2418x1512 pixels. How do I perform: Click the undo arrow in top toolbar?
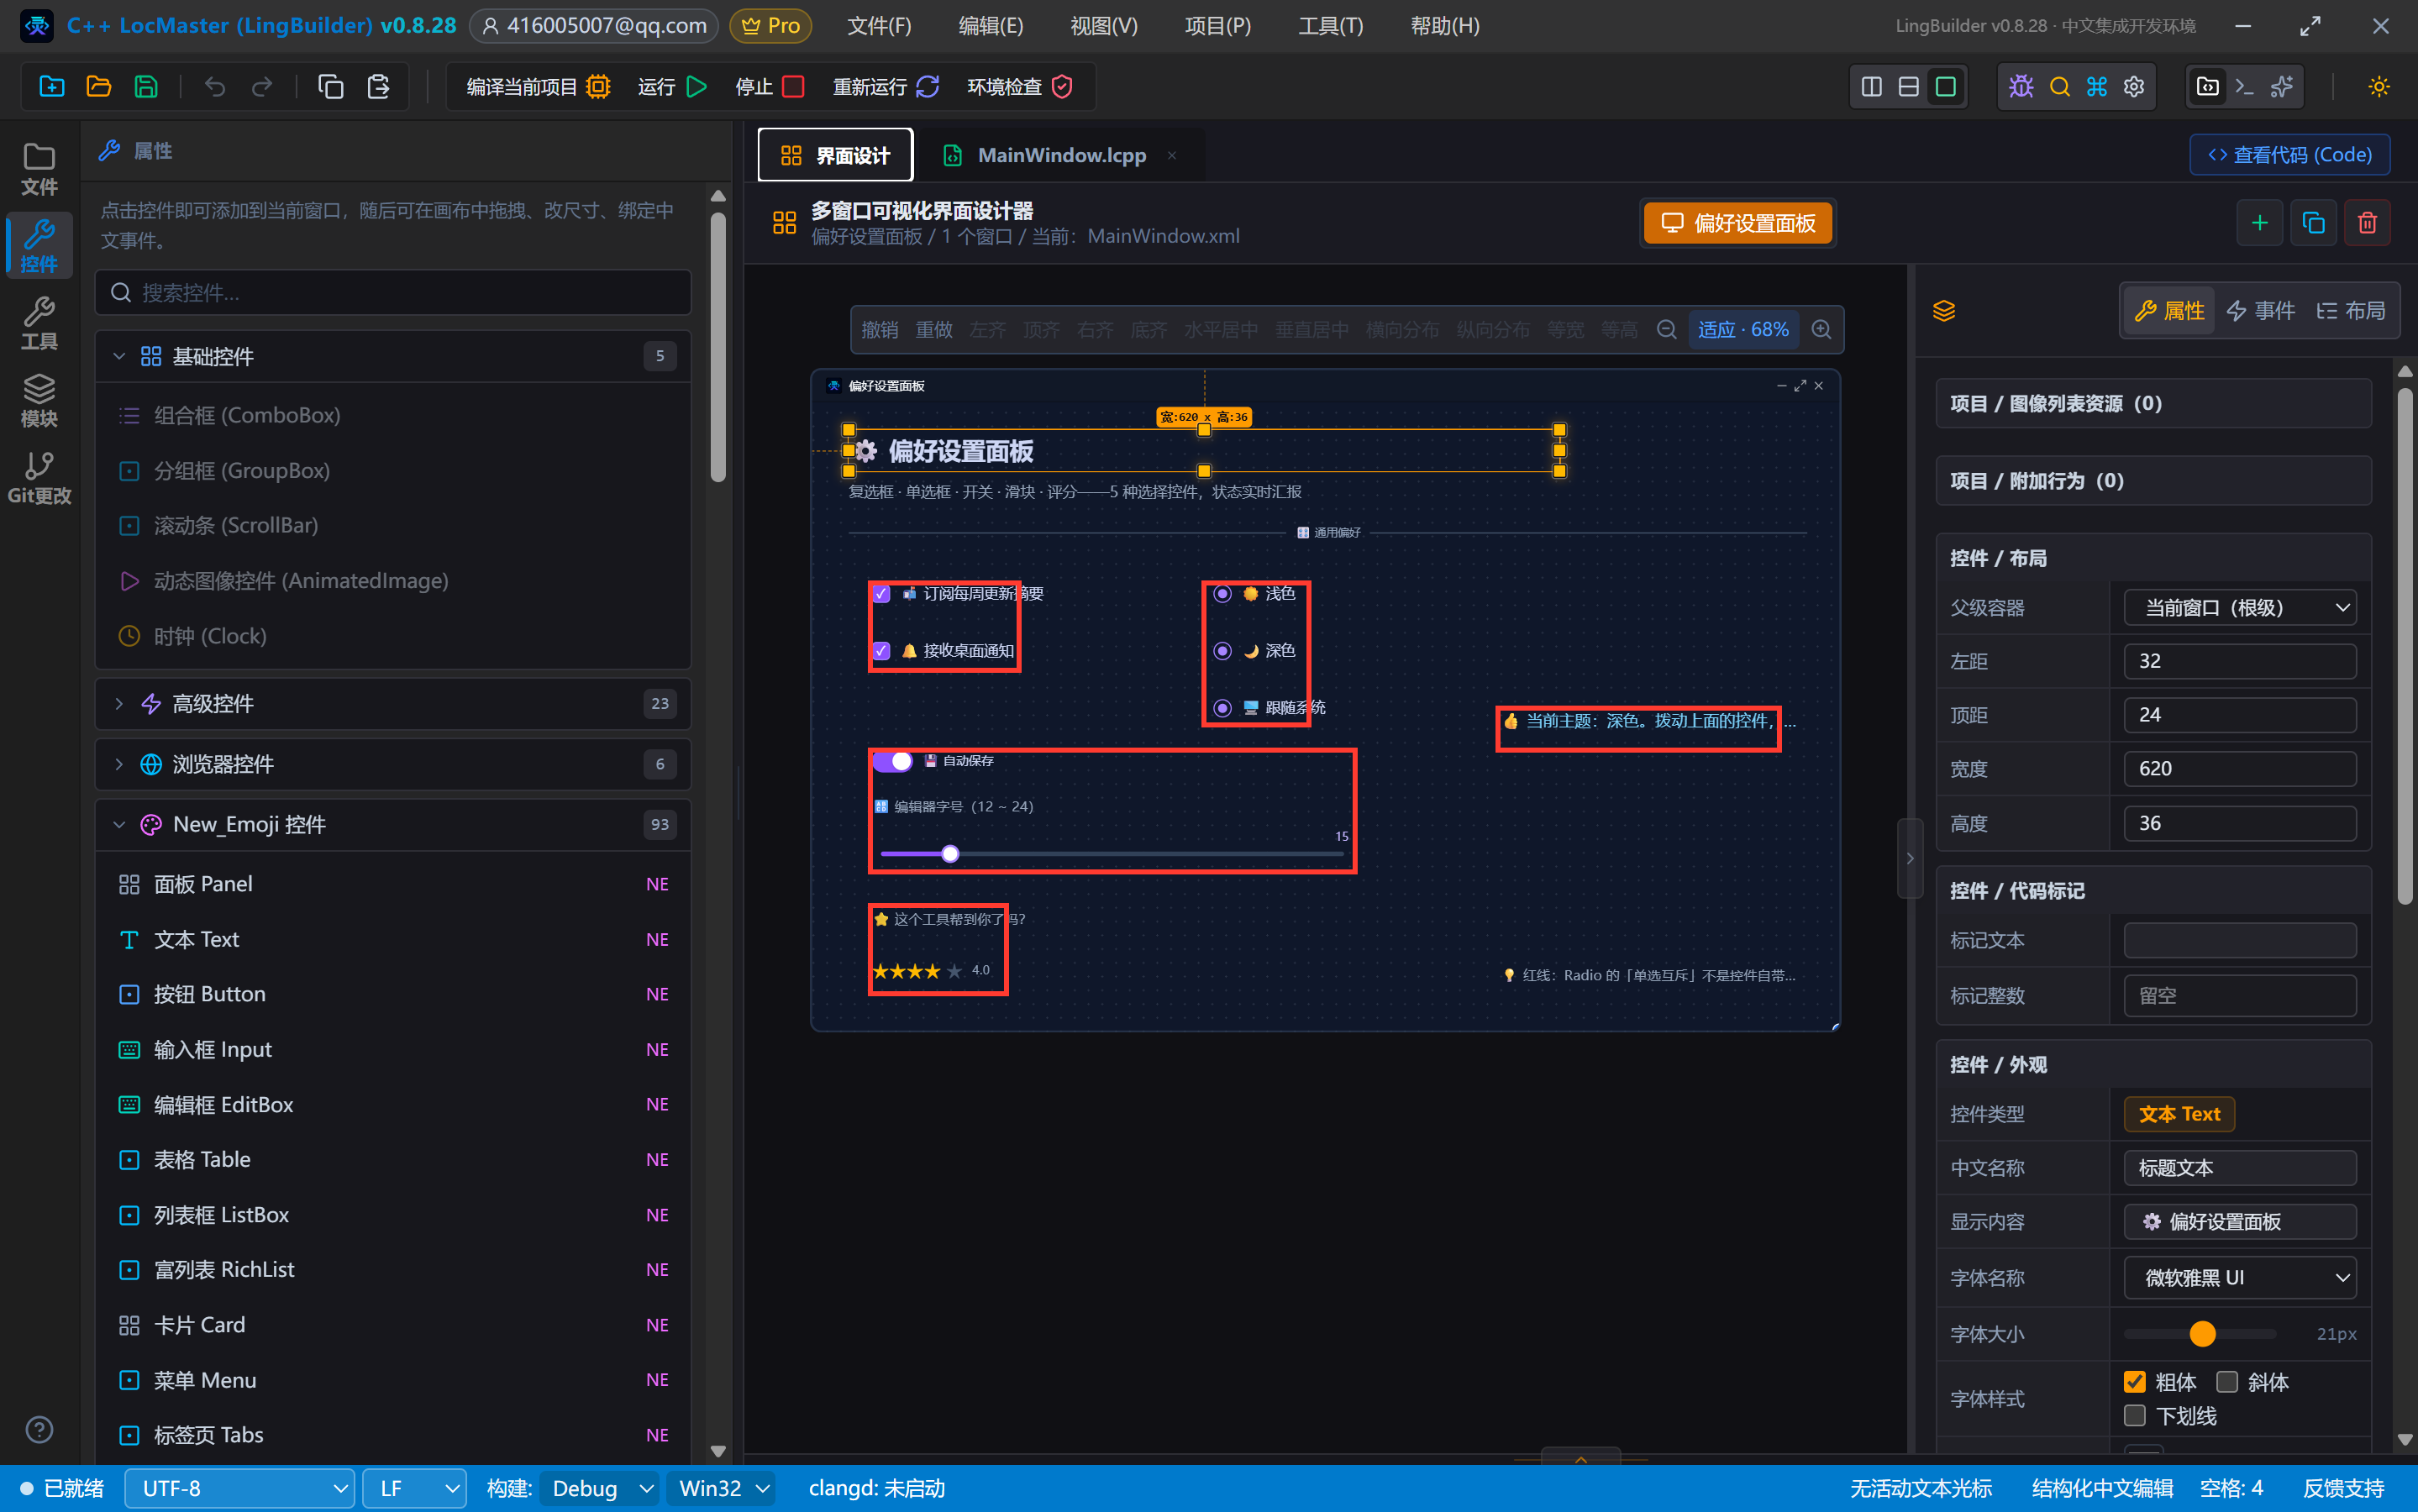pos(215,87)
